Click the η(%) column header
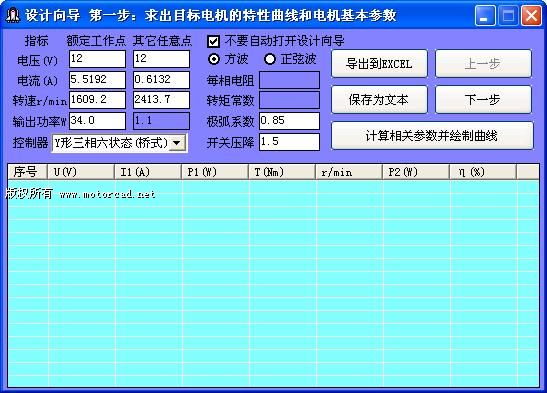Viewport: 547px width, 393px height. click(x=483, y=172)
